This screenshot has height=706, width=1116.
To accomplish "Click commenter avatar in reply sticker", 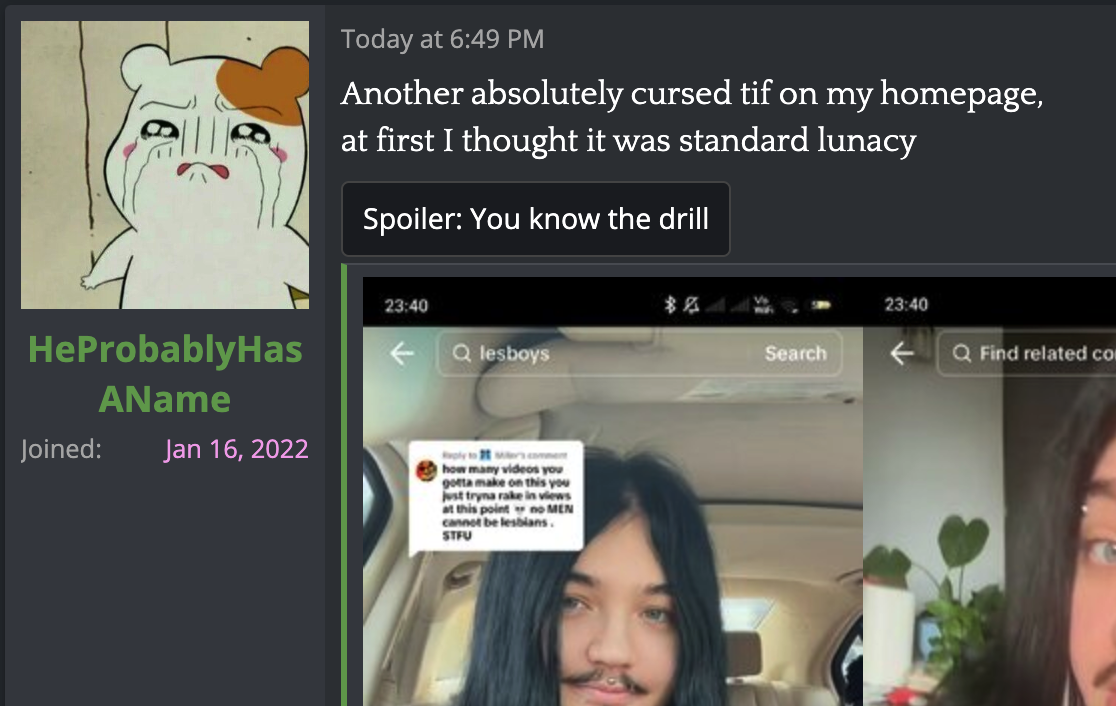I will tap(426, 470).
